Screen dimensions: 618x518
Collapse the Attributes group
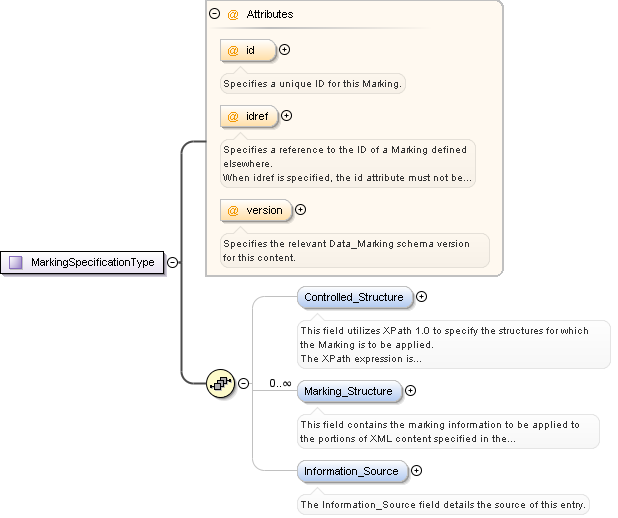(214, 15)
